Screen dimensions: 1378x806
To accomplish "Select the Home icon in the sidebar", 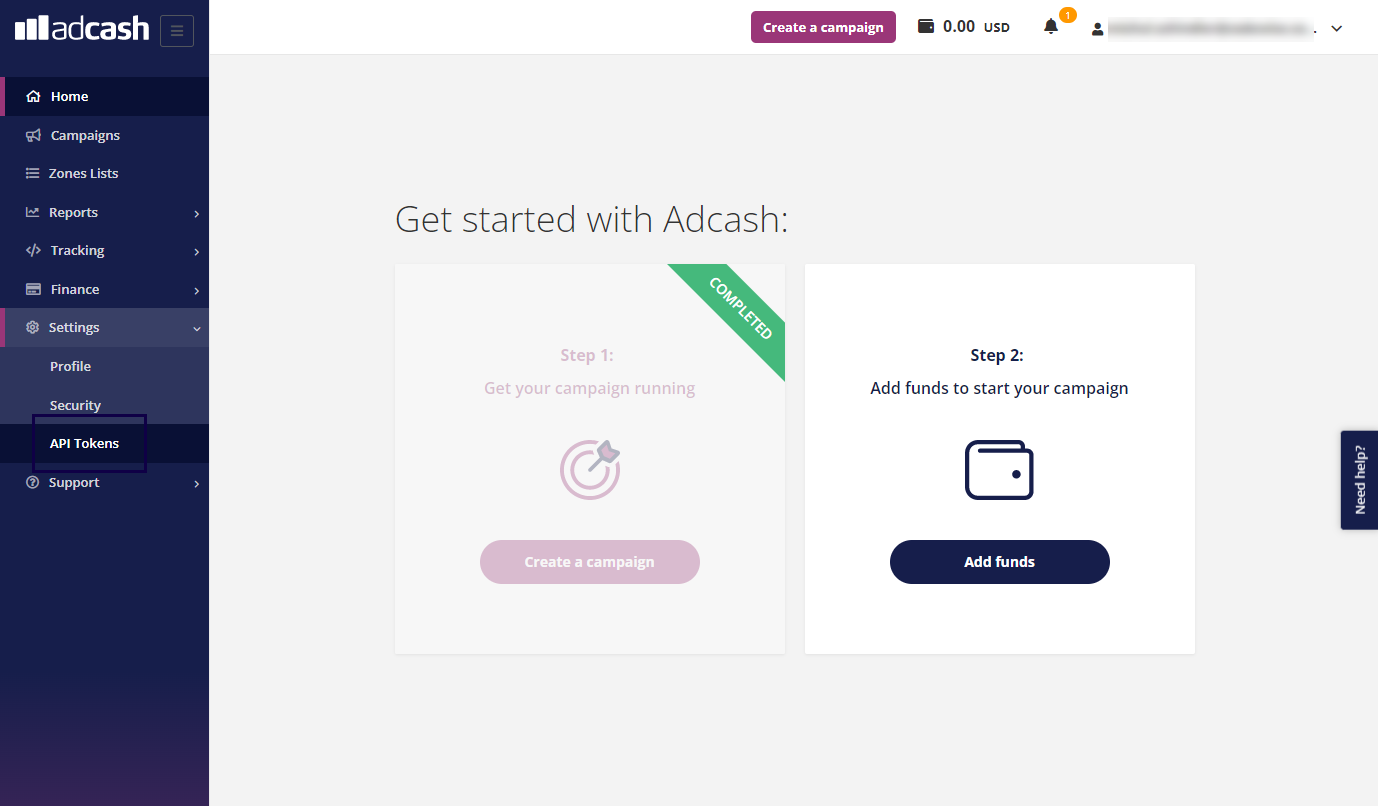I will (x=31, y=96).
